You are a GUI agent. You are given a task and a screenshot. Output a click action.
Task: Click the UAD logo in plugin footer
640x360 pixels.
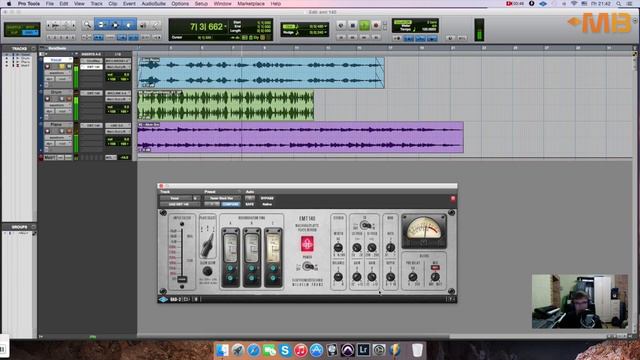[x=163, y=299]
